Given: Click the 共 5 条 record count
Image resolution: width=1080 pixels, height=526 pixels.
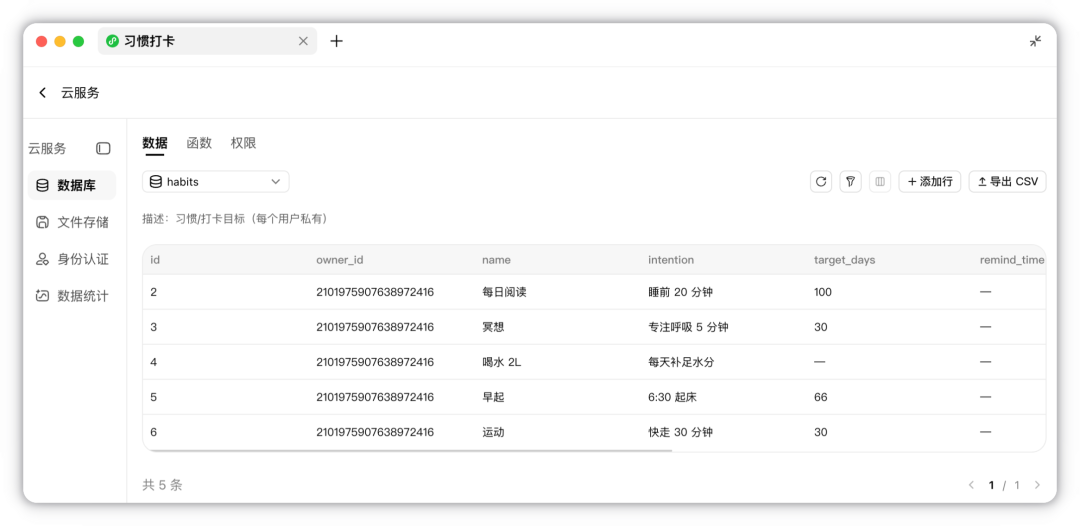Looking at the screenshot, I should (x=163, y=485).
